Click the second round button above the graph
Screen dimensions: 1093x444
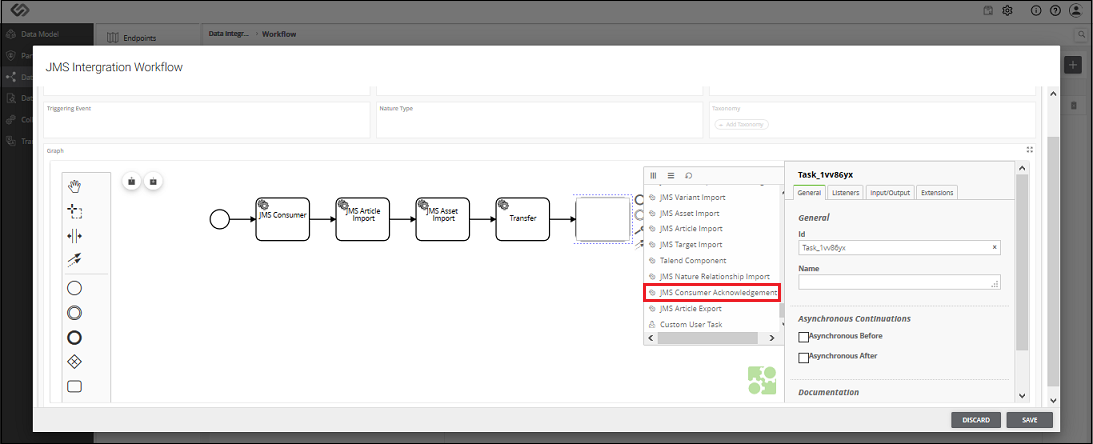(x=153, y=181)
